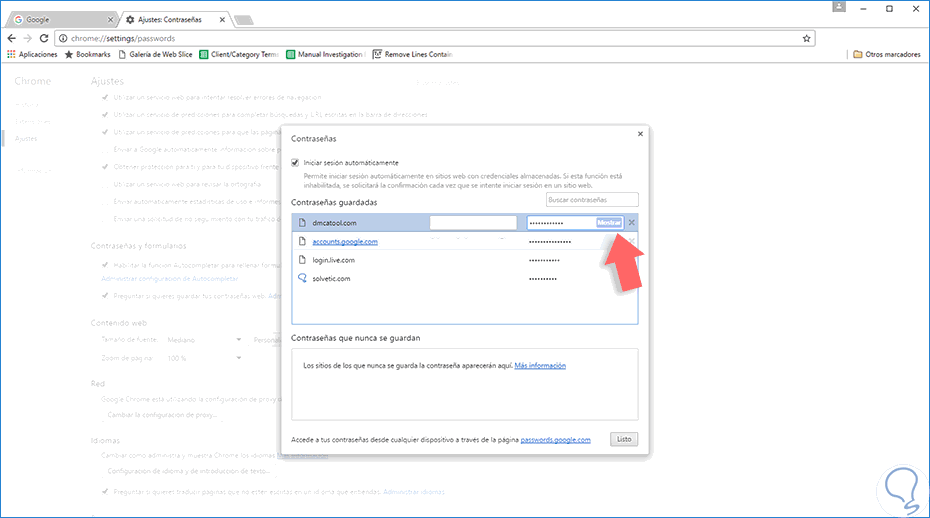The width and height of the screenshot is (930, 518).
Task: Open the accounts.google.com link
Action: (345, 241)
